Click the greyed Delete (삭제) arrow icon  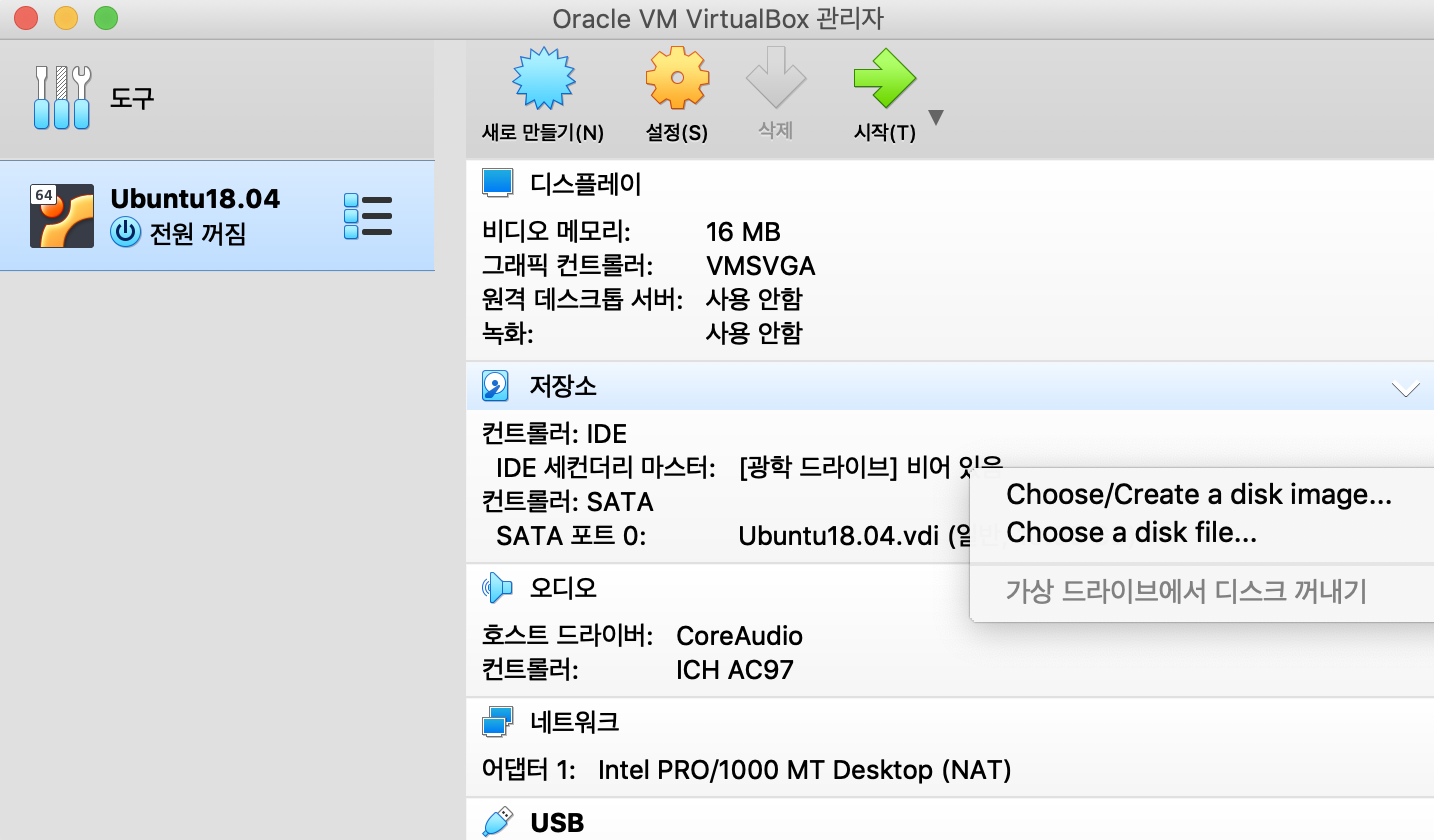point(776,78)
